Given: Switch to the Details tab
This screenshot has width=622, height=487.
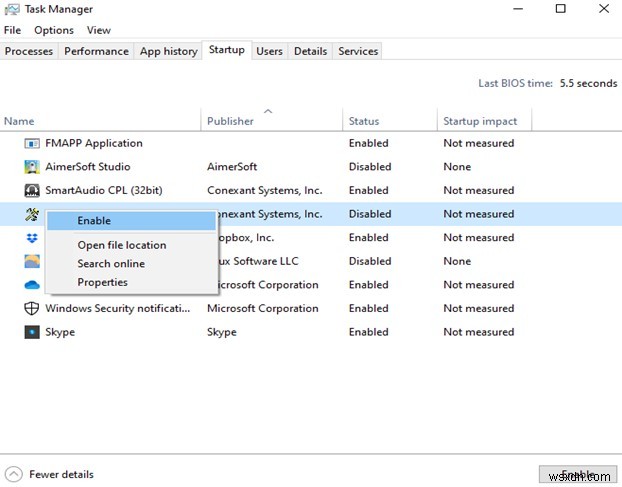Looking at the screenshot, I should (x=311, y=51).
